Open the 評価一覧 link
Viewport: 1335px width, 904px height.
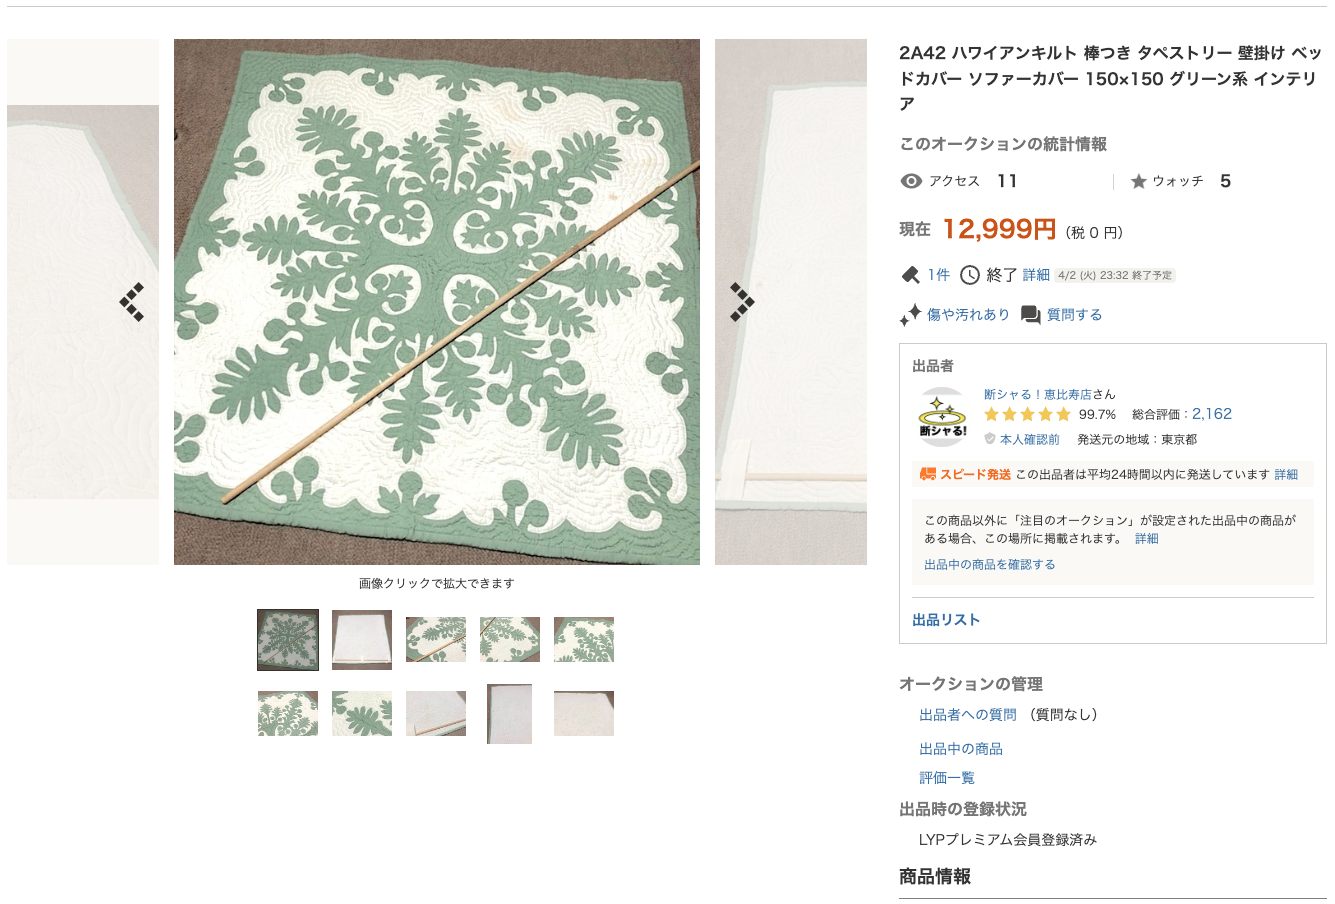click(x=946, y=778)
